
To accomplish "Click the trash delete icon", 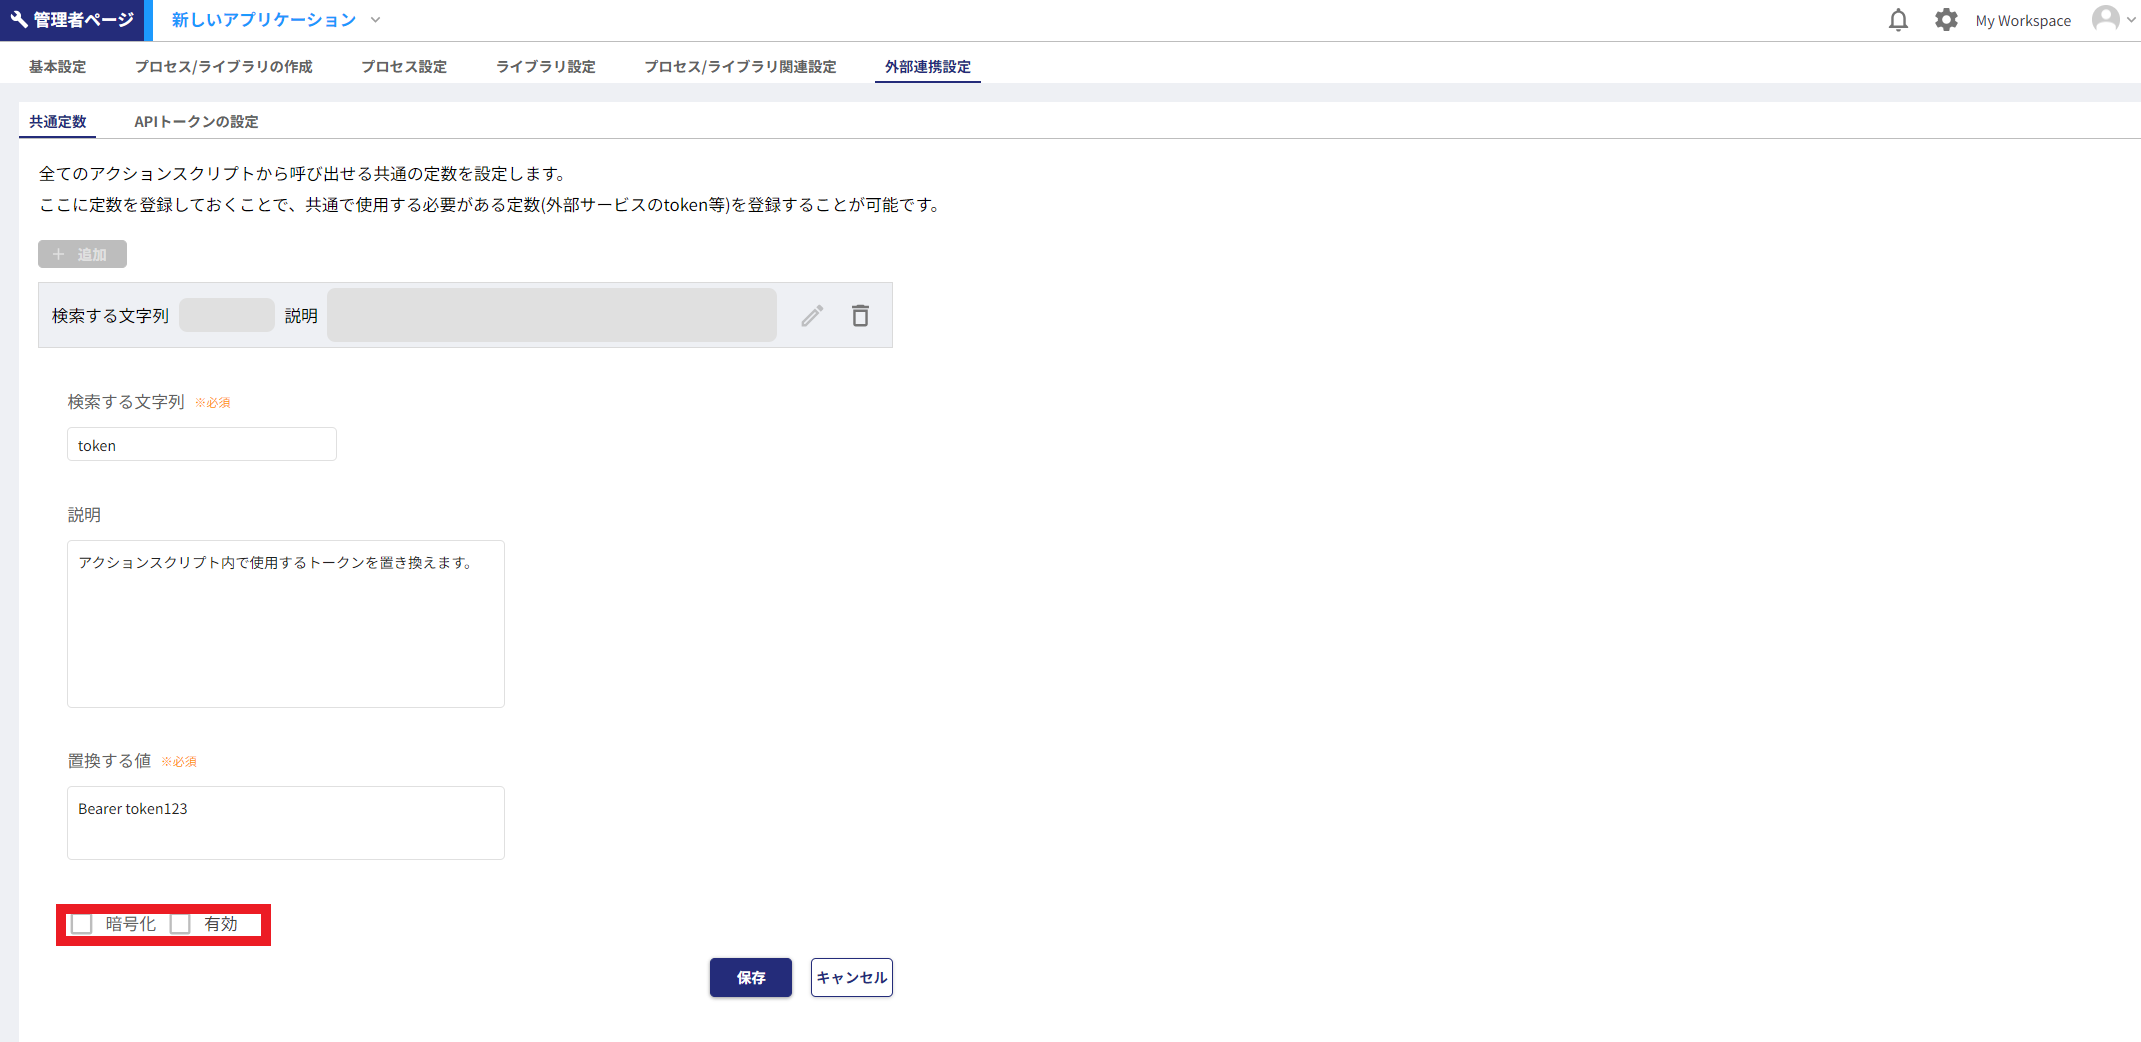I will 860,315.
